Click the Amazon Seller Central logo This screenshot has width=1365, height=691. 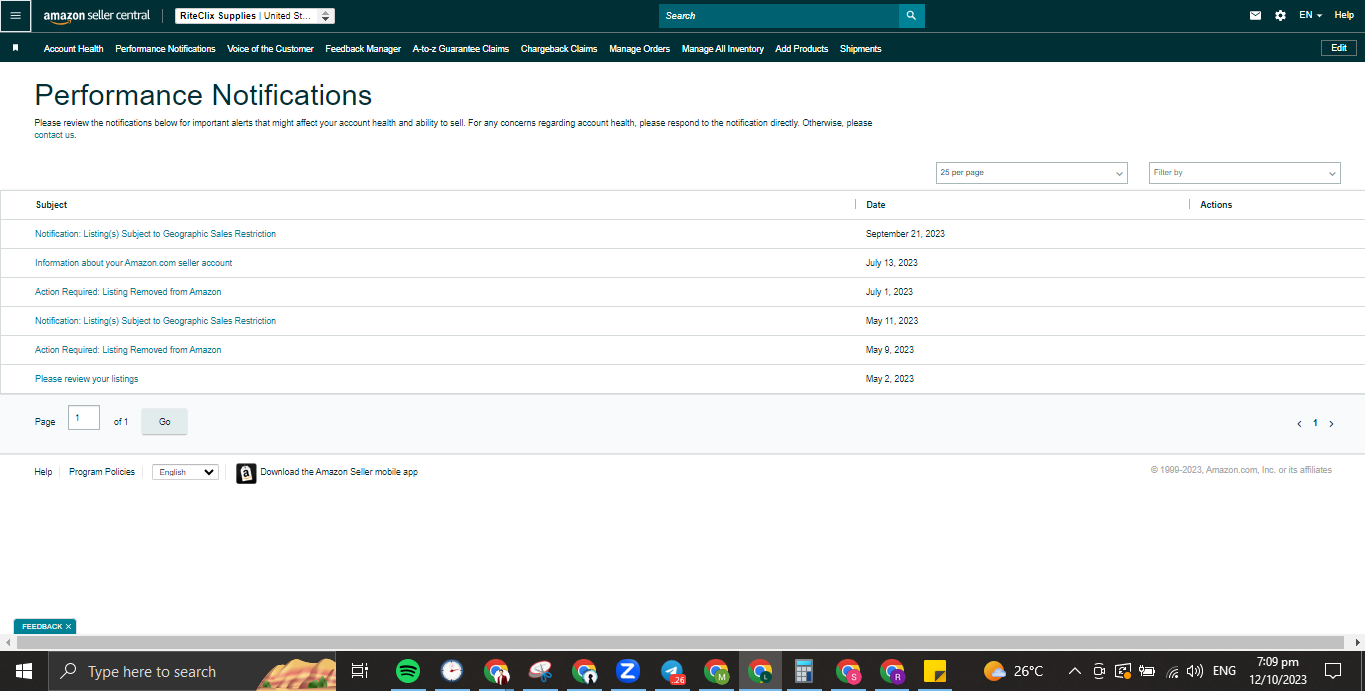(97, 16)
